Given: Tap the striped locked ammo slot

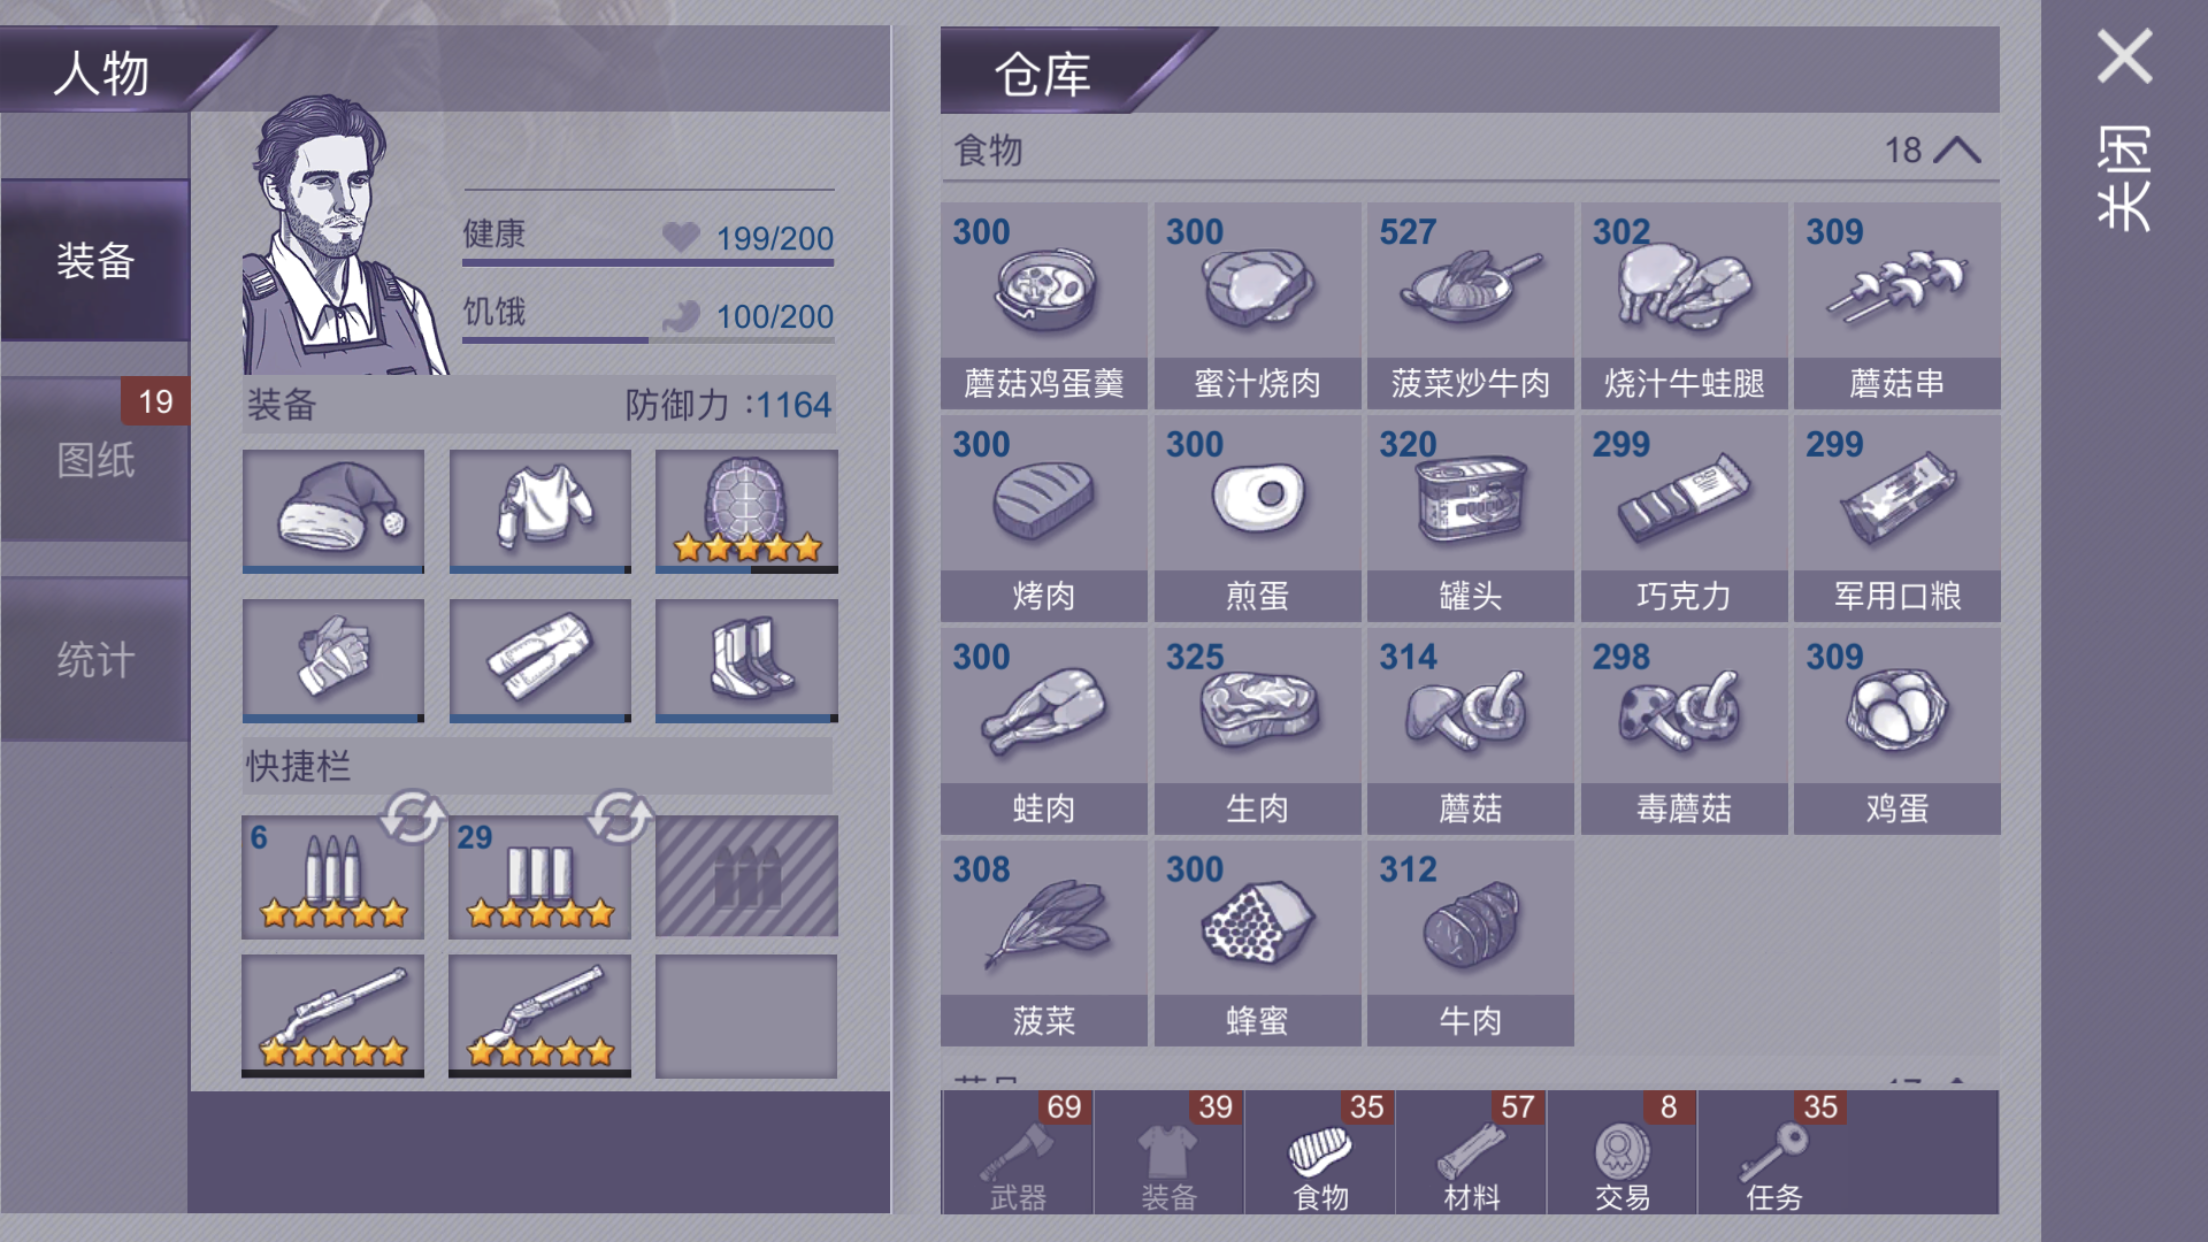Looking at the screenshot, I should [x=746, y=876].
